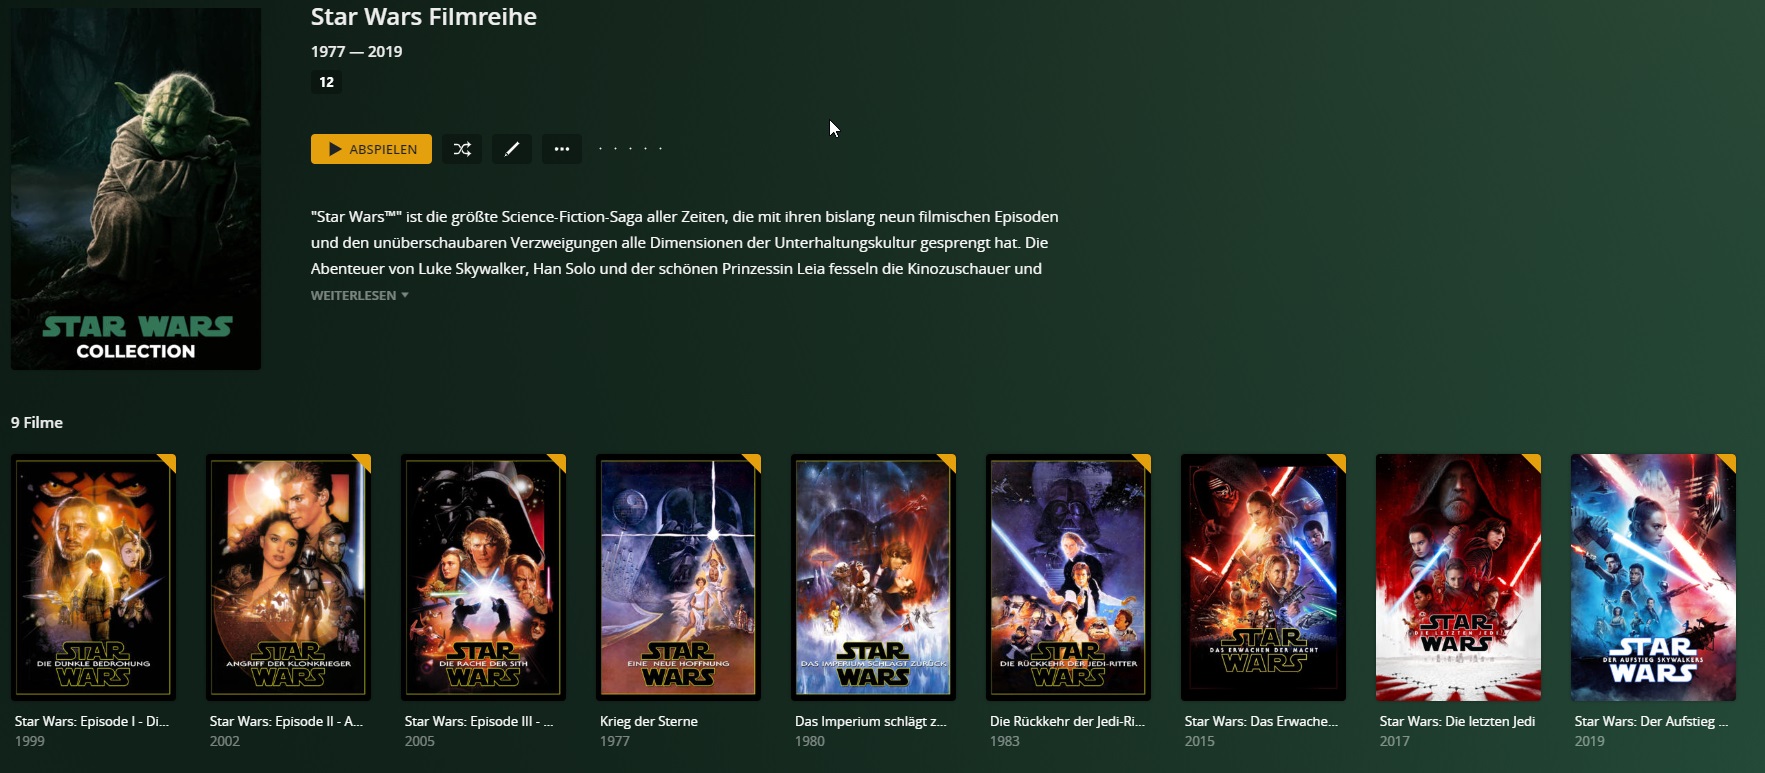Click title link 'Star Wars: Die letzten Jedi'
The width and height of the screenshot is (1765, 773).
click(x=1457, y=721)
